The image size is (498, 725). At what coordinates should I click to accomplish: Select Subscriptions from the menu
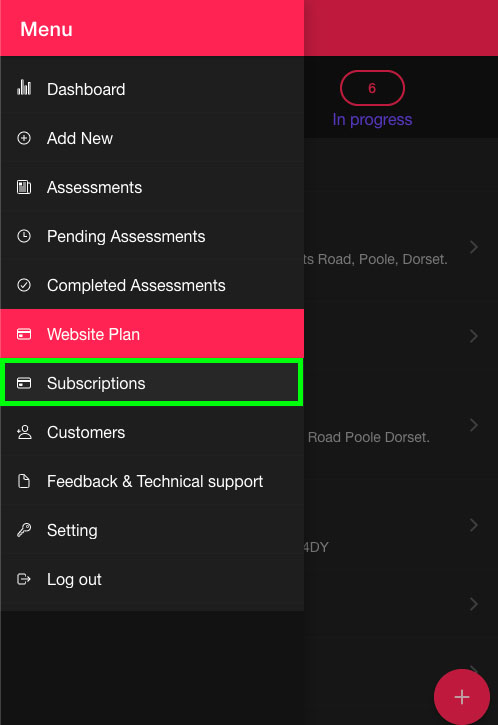coord(152,383)
